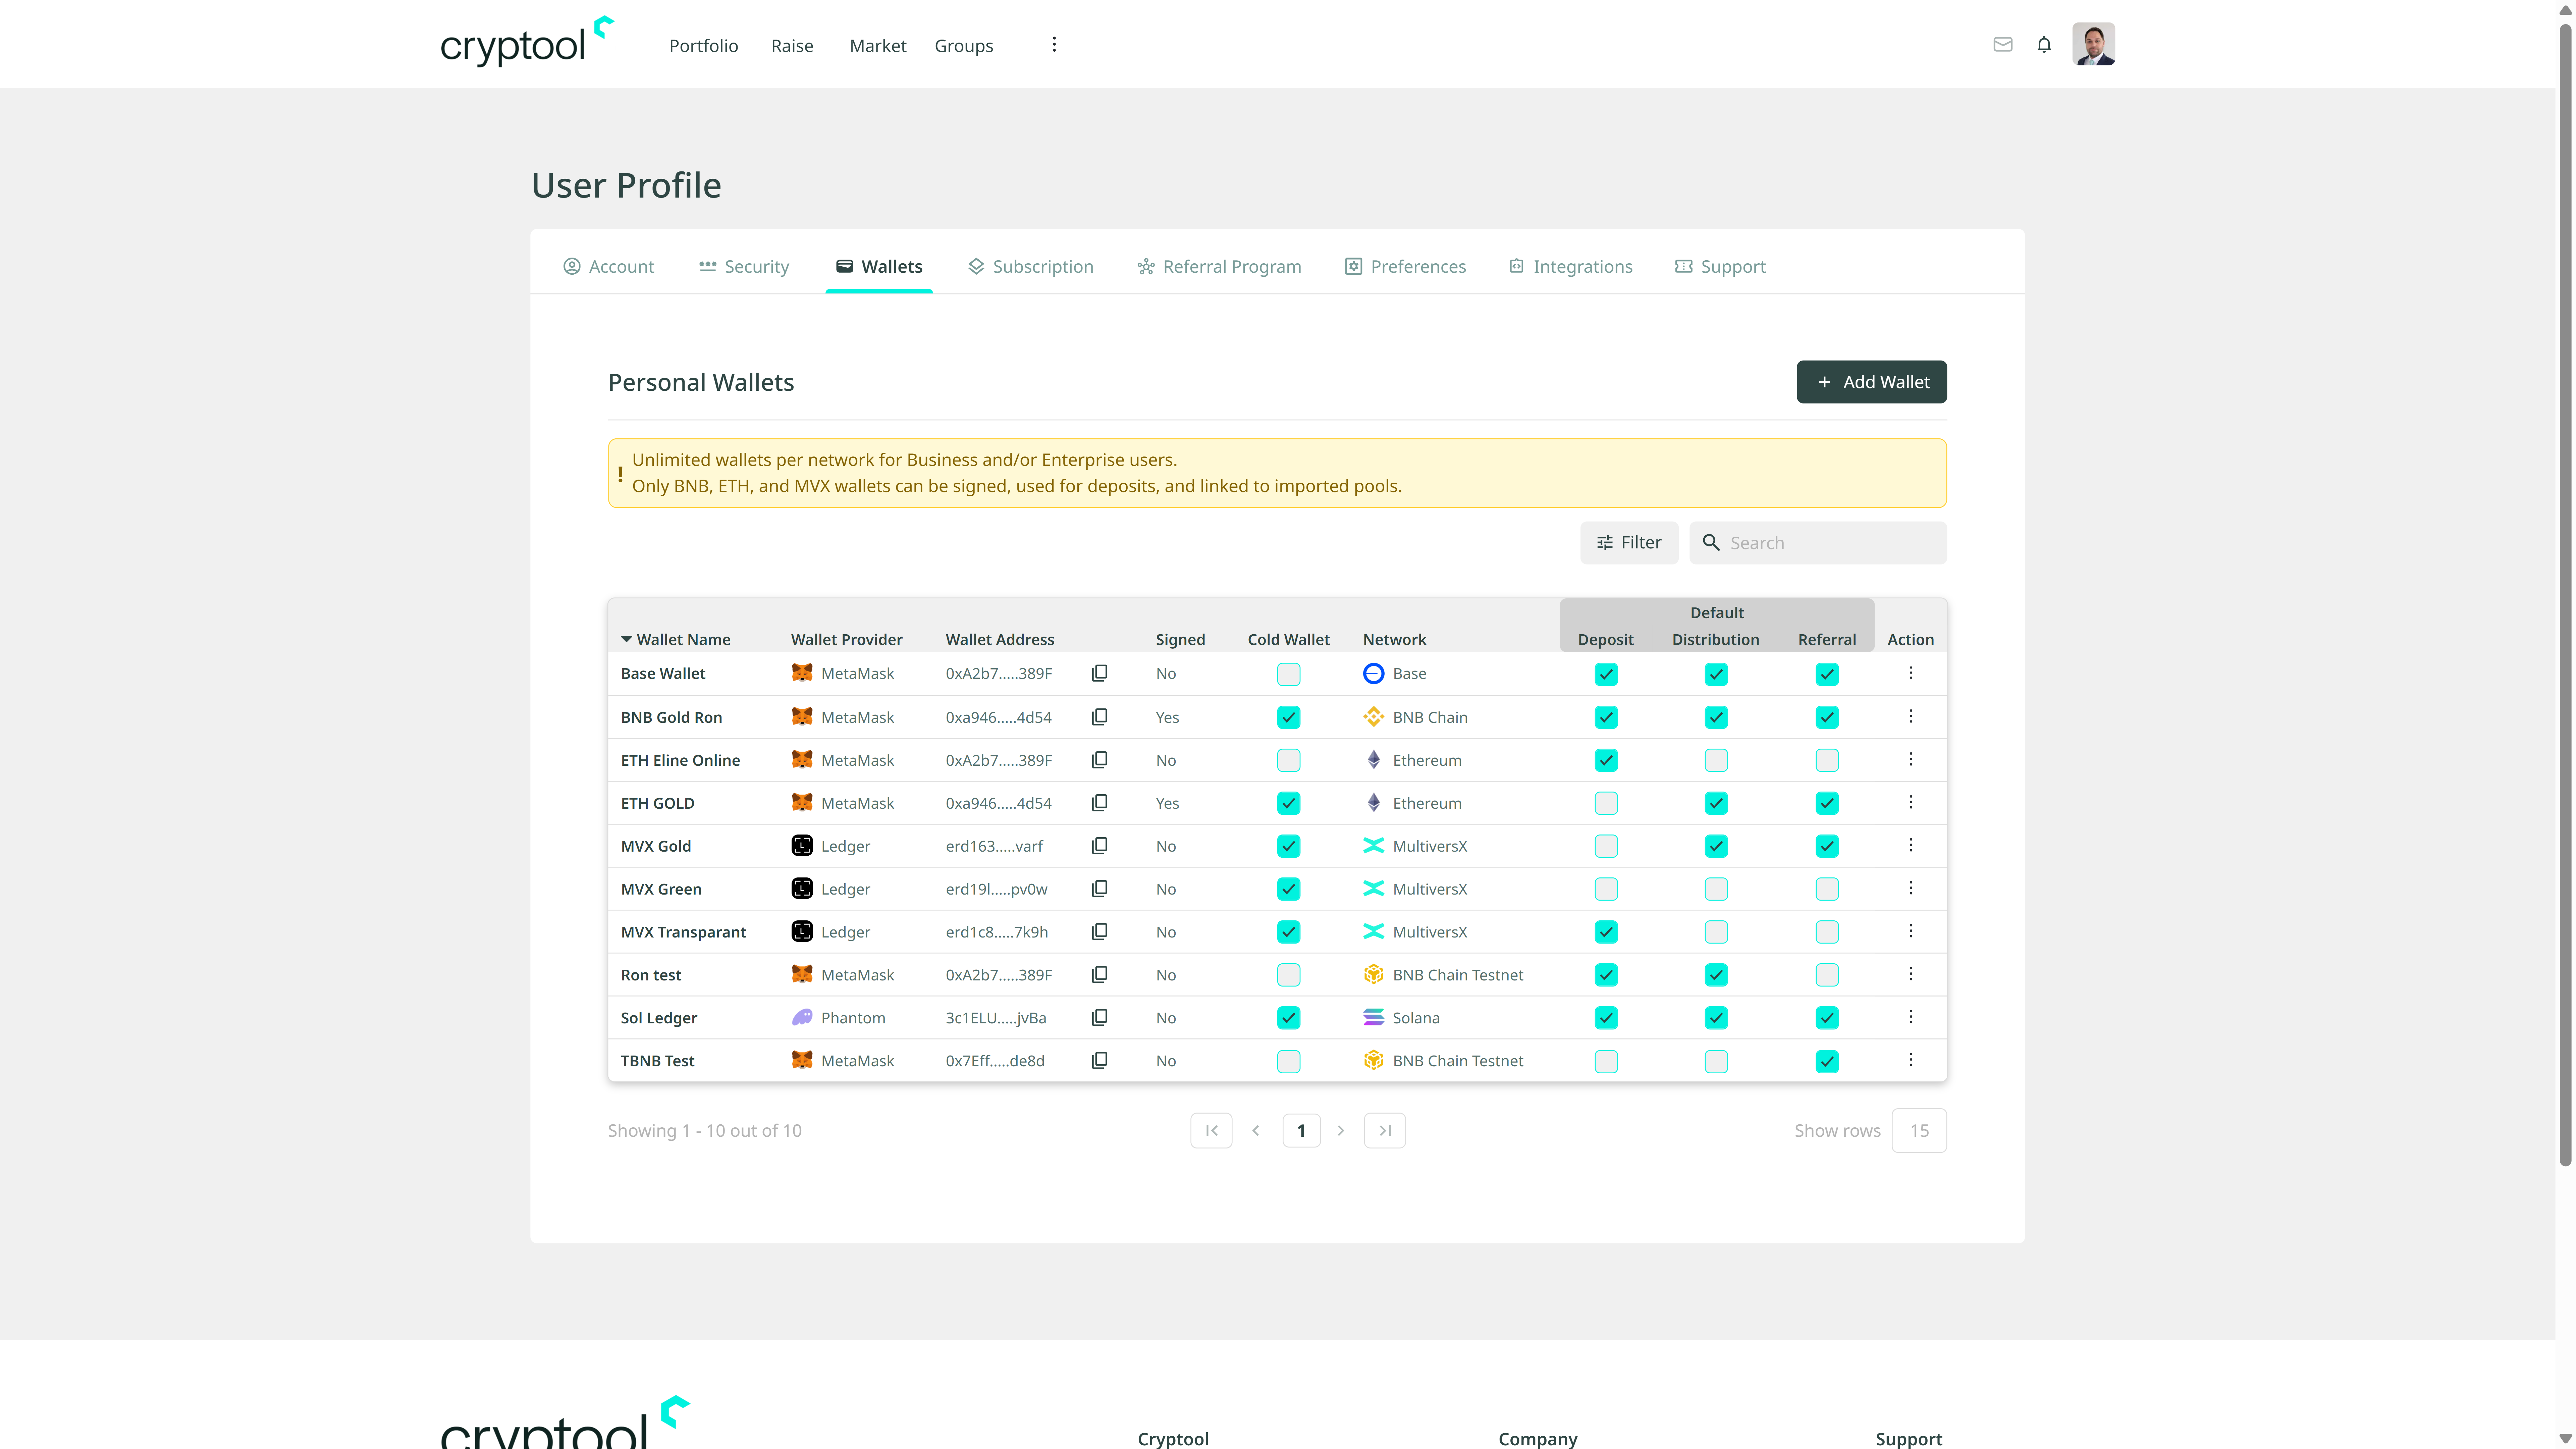The width and height of the screenshot is (2576, 1449).
Task: Select the Sol Ledger wallet name
Action: (659, 1018)
